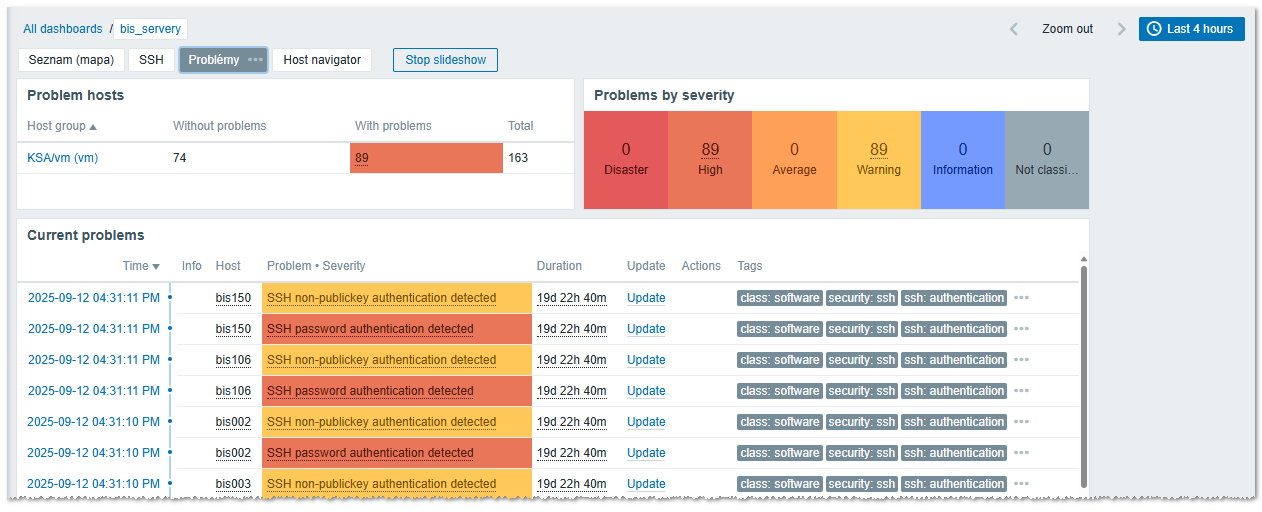This screenshot has width=1262, height=512.
Task: Switch to the SSH dashboard tab
Action: (151, 60)
